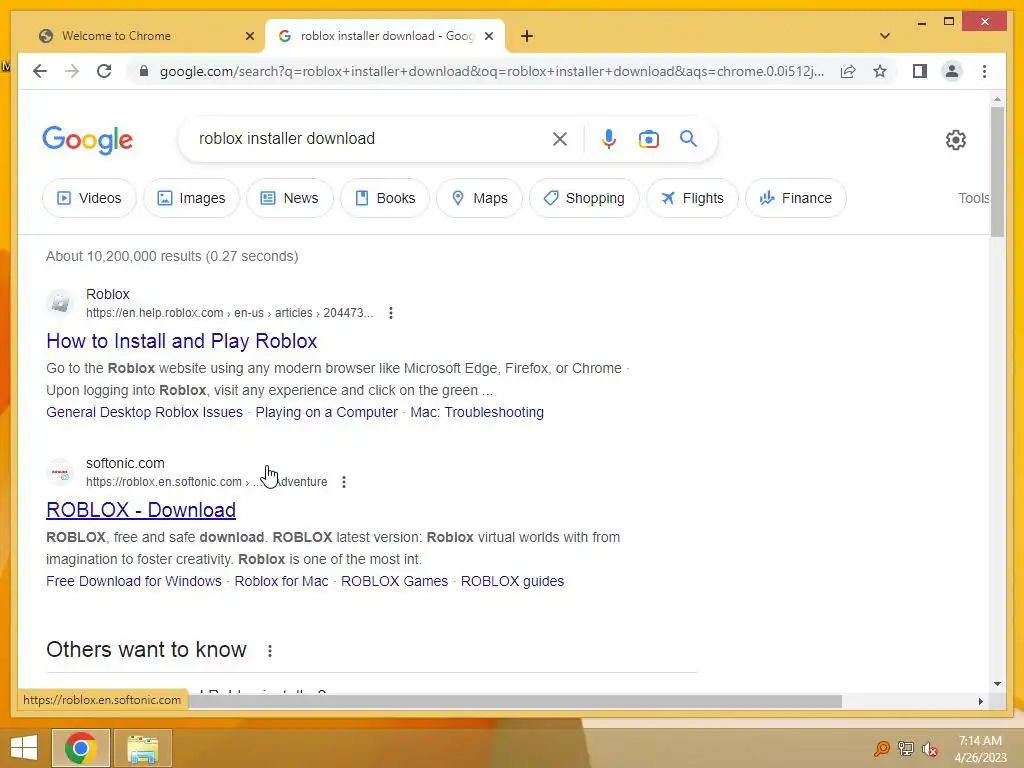Open the Chrome side panel icon
Viewport: 1024px width, 768px height.
tap(920, 71)
